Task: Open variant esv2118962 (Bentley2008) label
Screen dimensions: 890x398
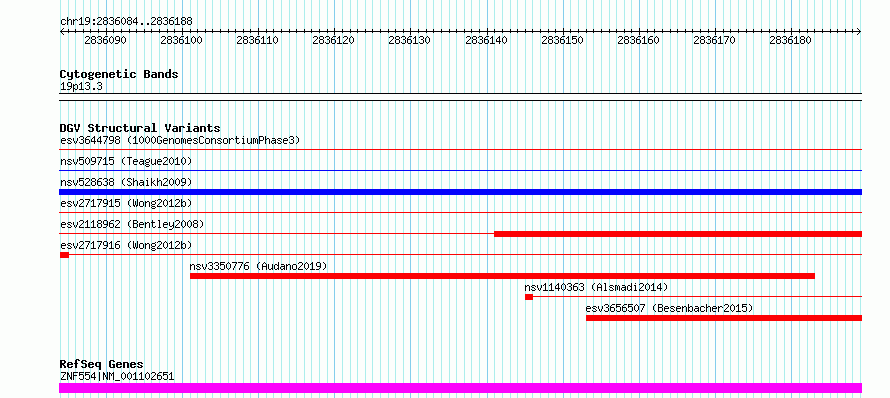Action: tap(132, 224)
